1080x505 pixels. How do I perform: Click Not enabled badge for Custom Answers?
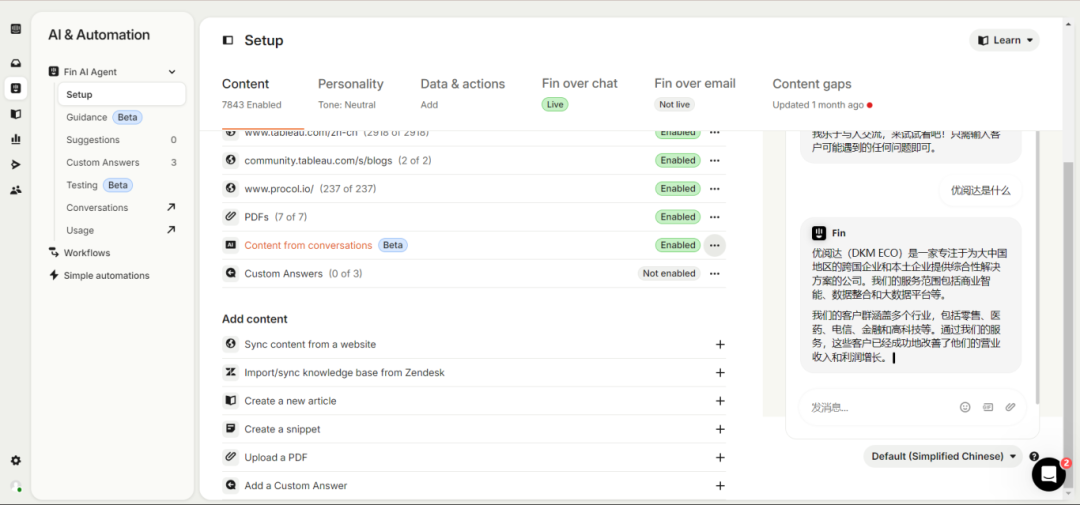(x=669, y=274)
